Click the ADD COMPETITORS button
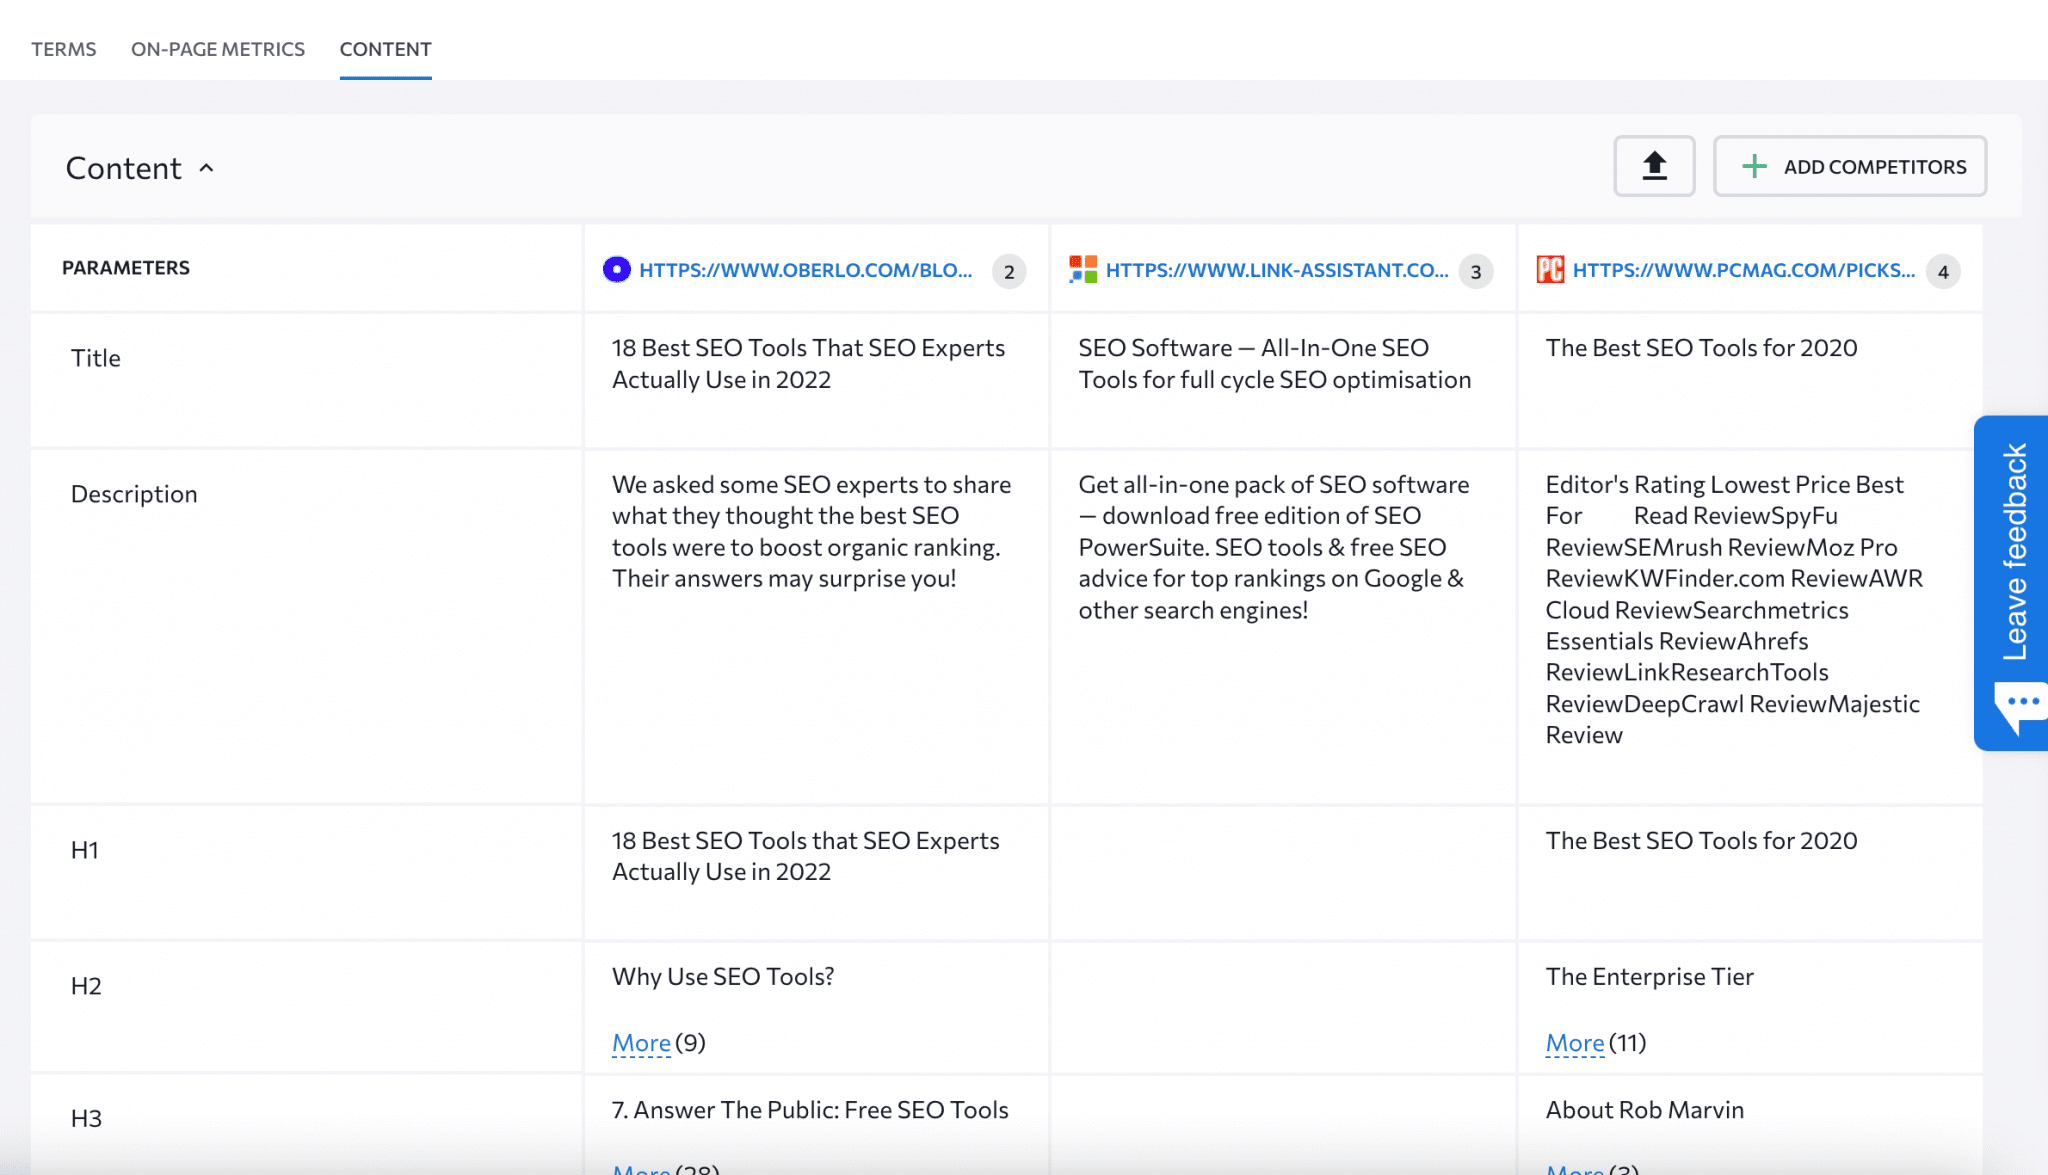Viewport: 2048px width, 1175px height. [x=1850, y=166]
